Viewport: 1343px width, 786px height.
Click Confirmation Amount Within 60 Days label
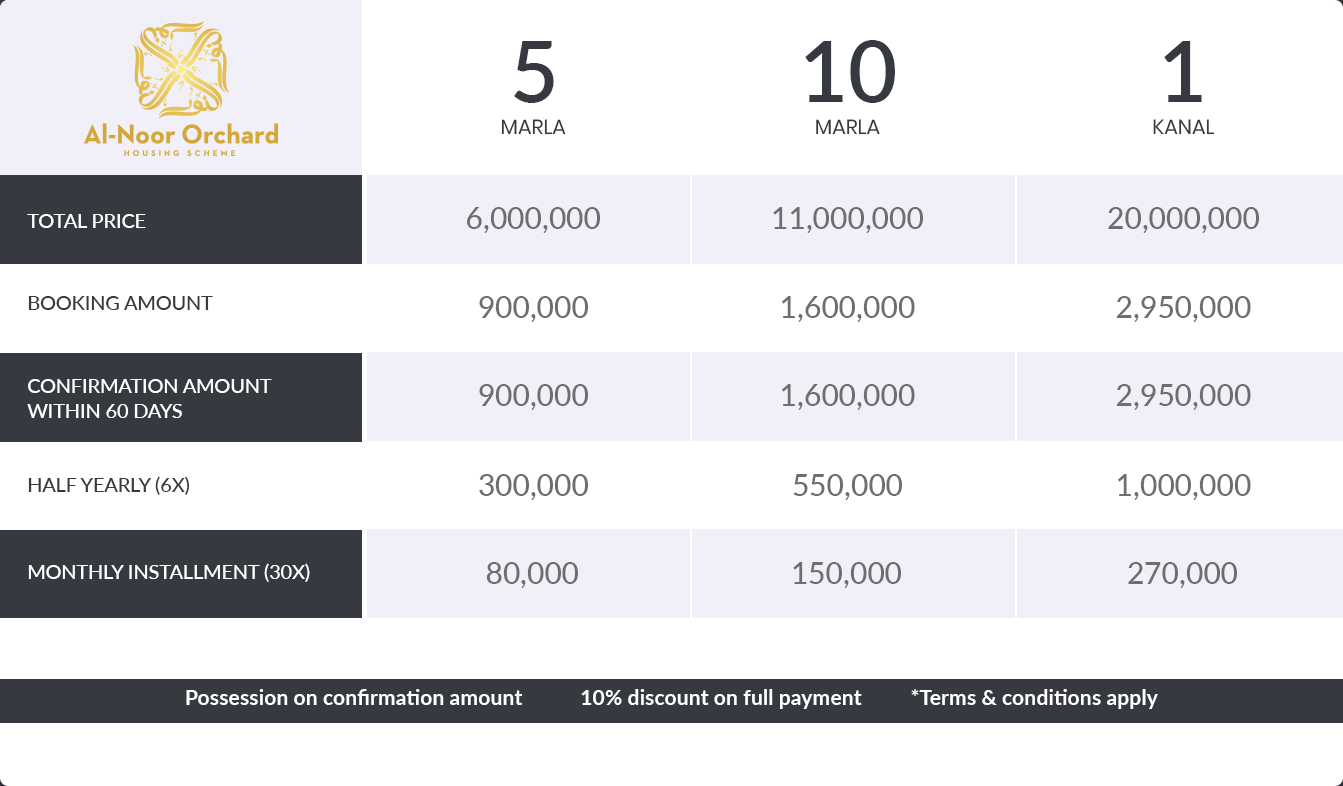coord(149,398)
